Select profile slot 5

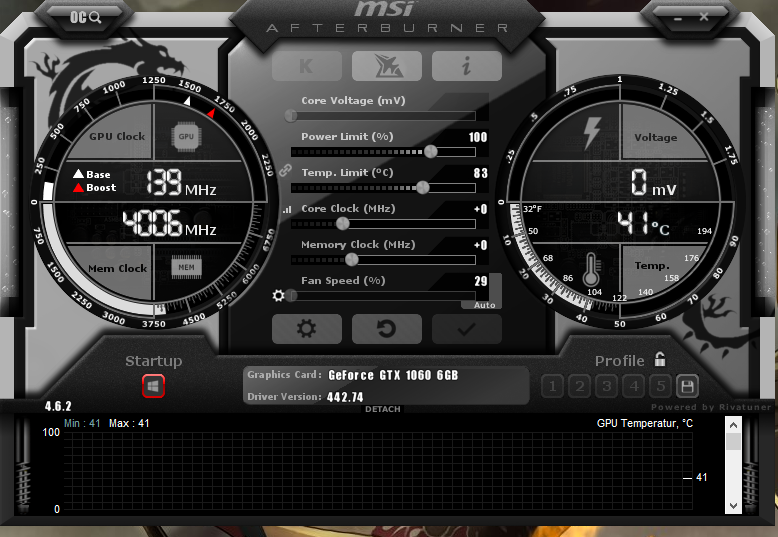coord(660,386)
